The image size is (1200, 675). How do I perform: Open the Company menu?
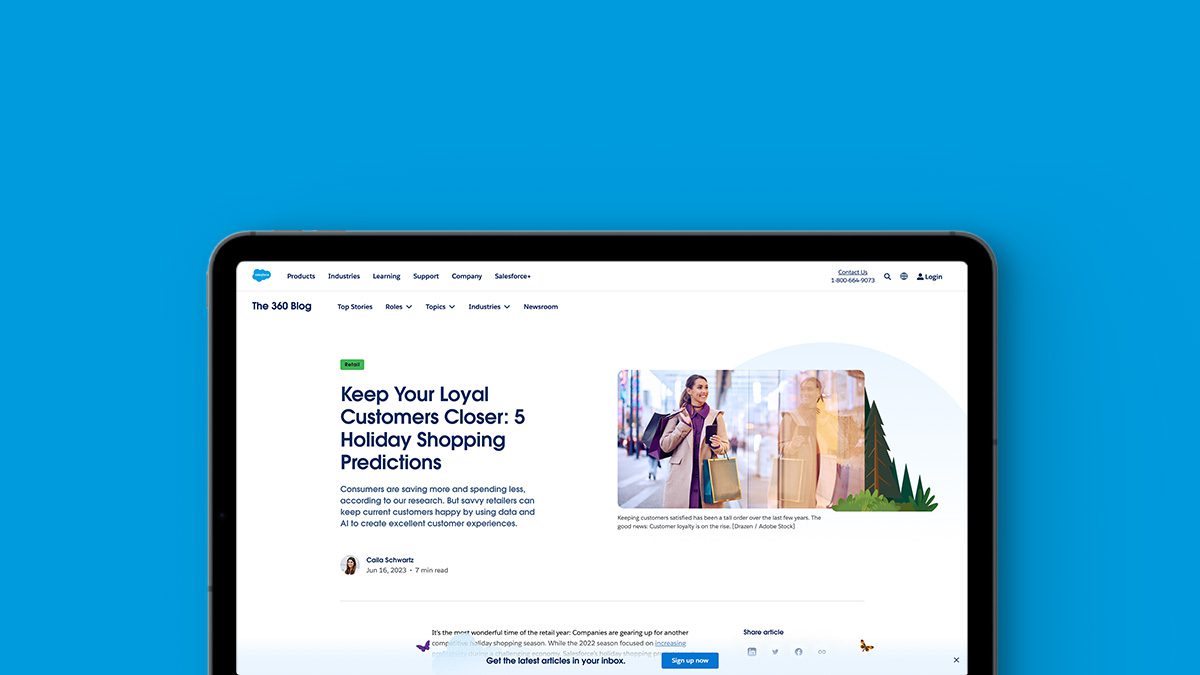pos(467,276)
